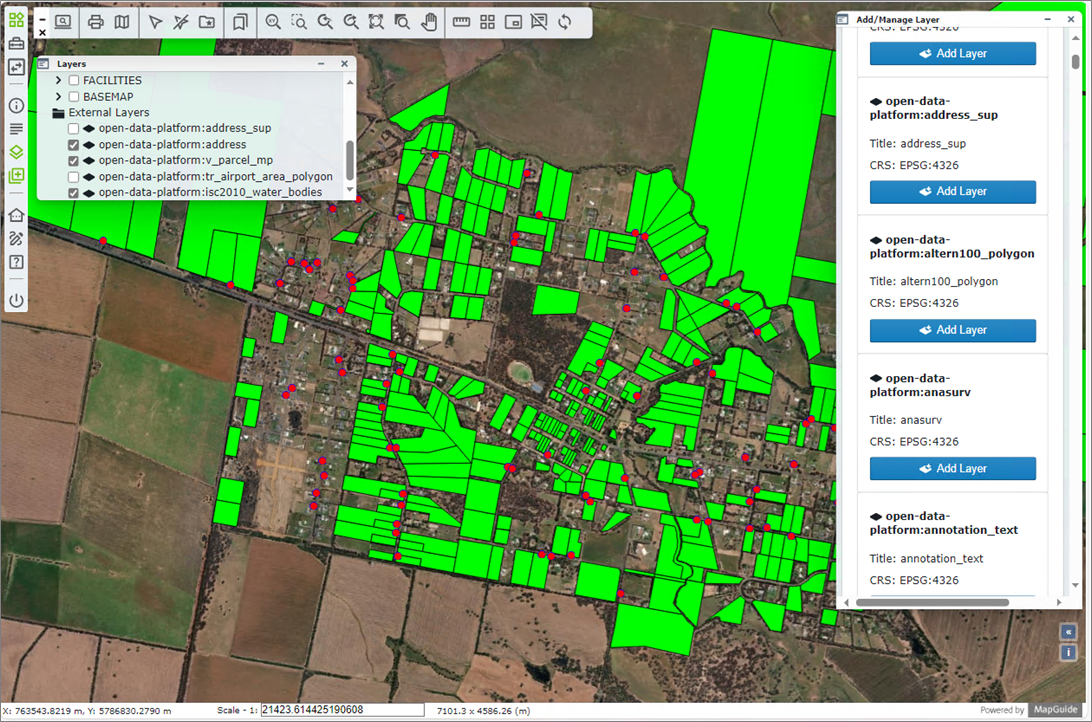Uncheck the open-data-platform:address layer

coord(74,145)
